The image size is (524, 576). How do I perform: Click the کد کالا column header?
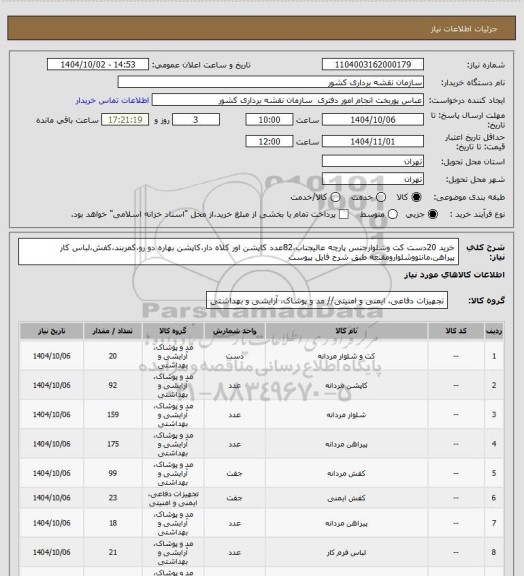point(456,331)
